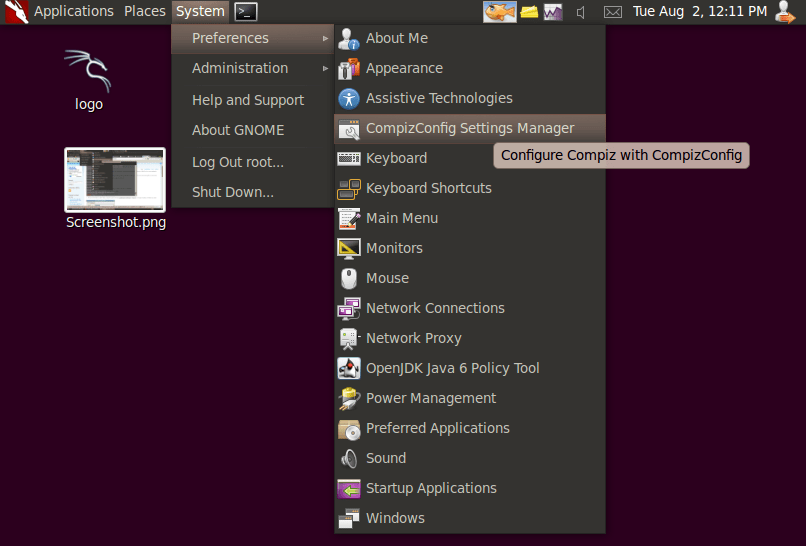Viewport: 806px width, 546px height.
Task: Click the volume speaker in top panel
Action: (x=581, y=12)
